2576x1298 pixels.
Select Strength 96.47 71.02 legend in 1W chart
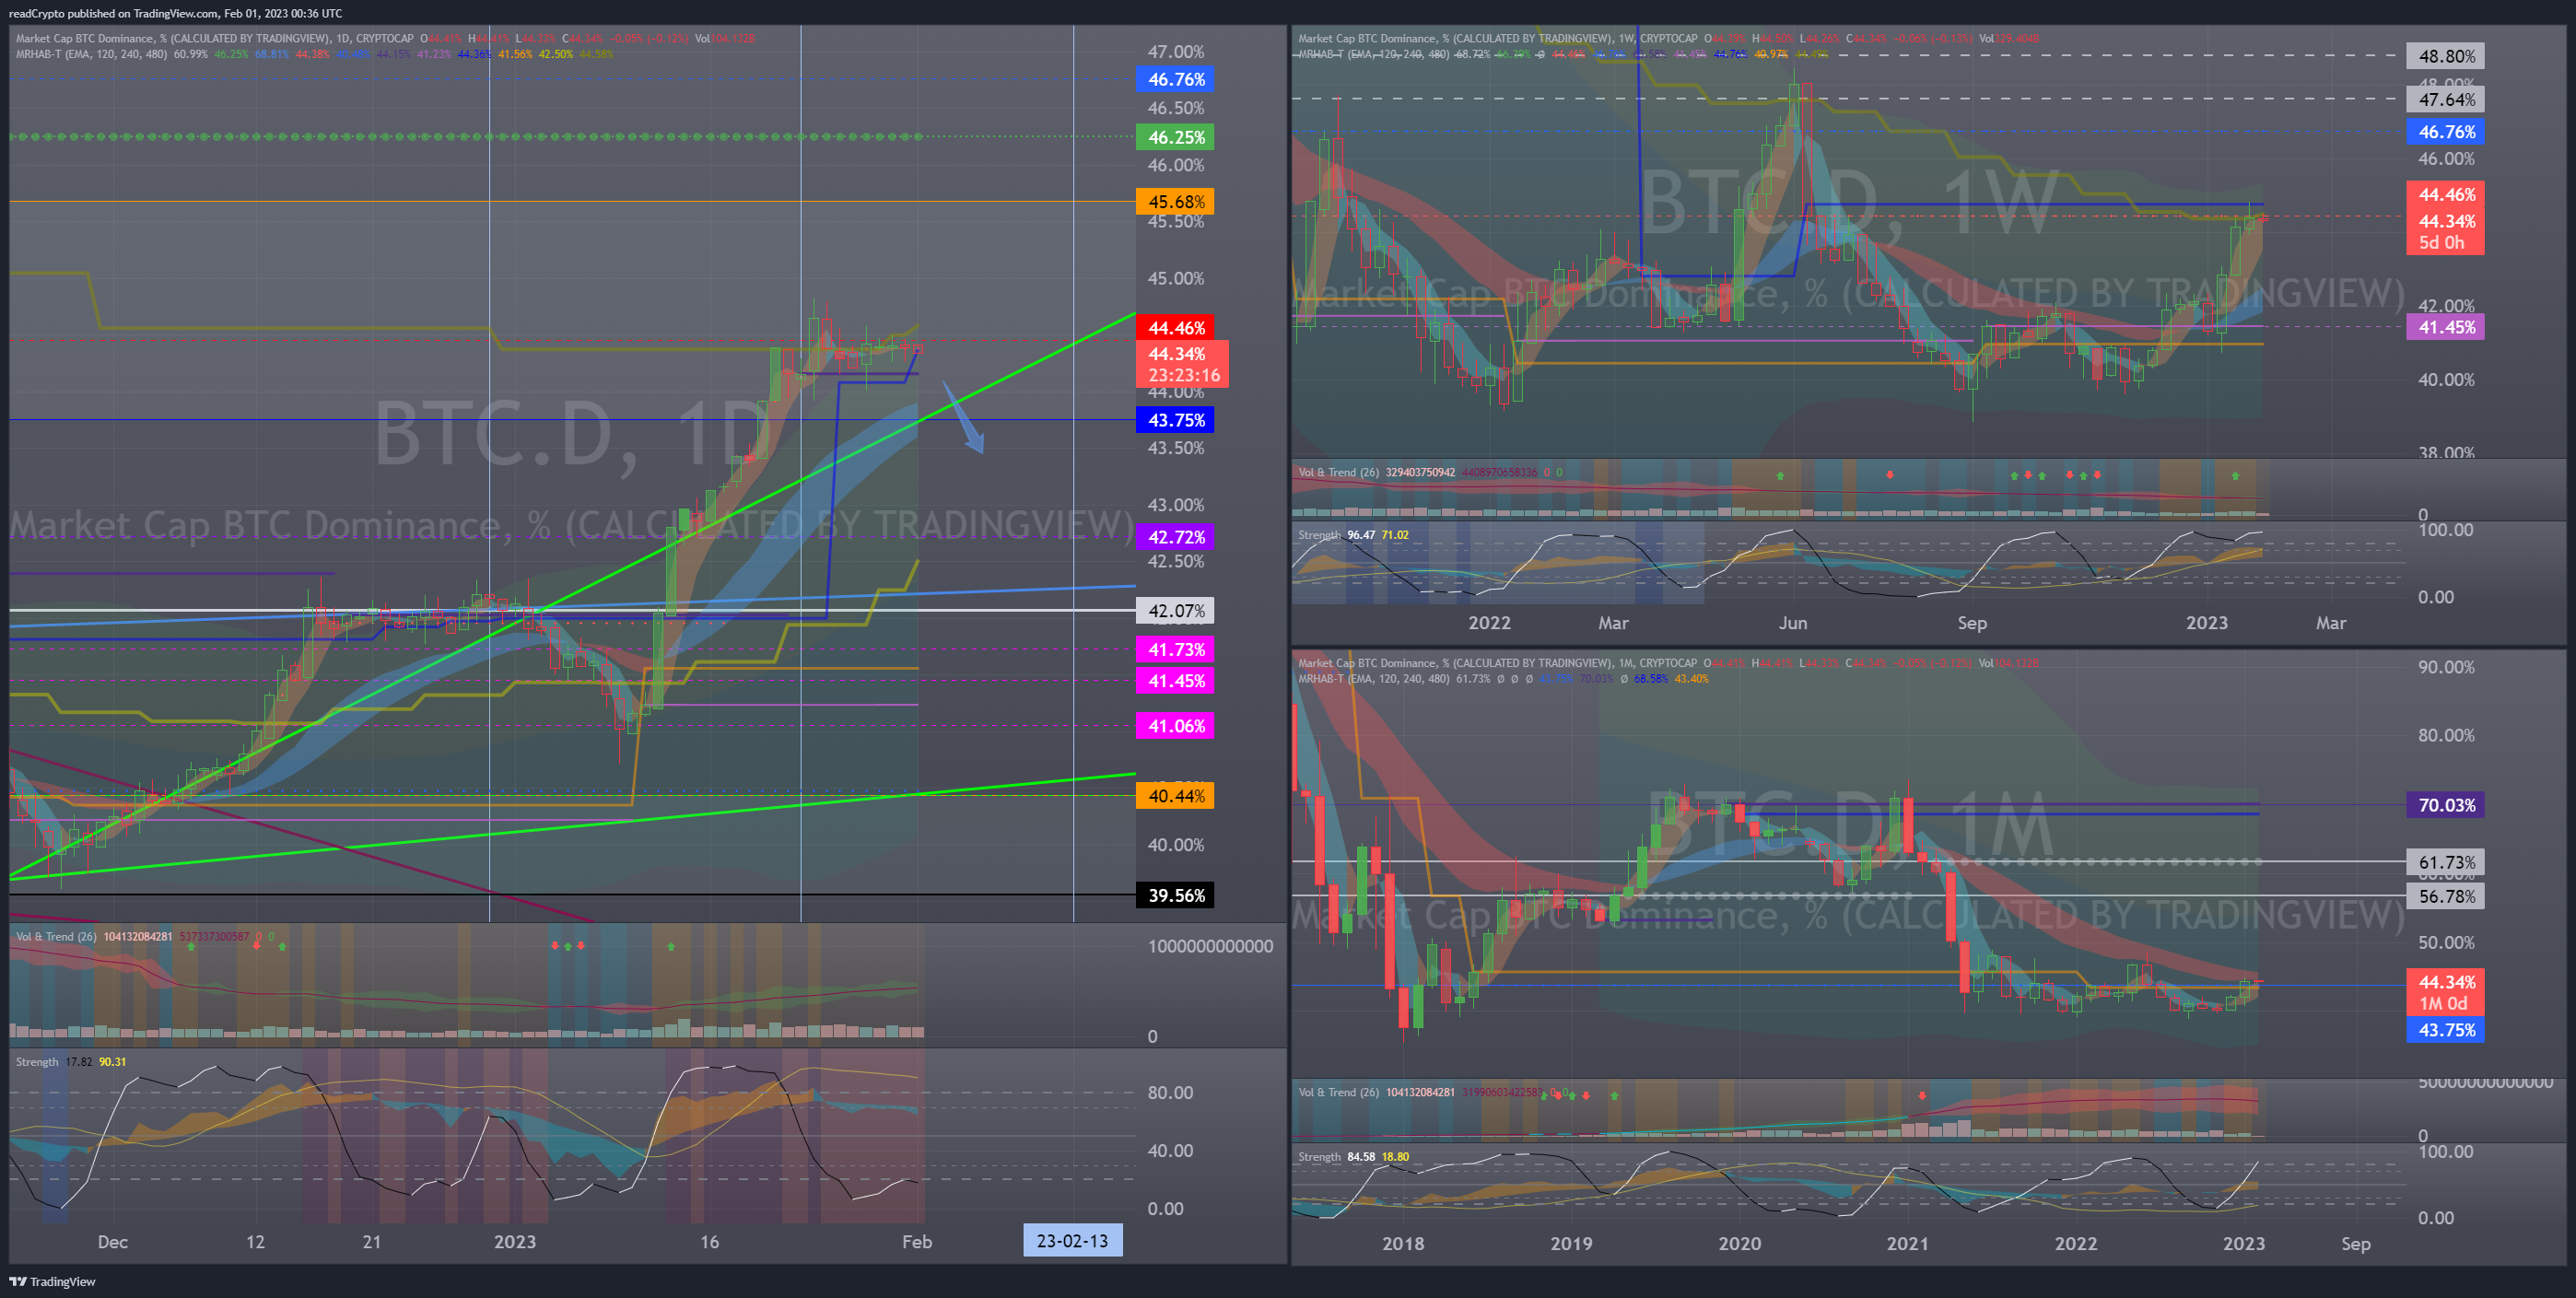pos(1353,535)
